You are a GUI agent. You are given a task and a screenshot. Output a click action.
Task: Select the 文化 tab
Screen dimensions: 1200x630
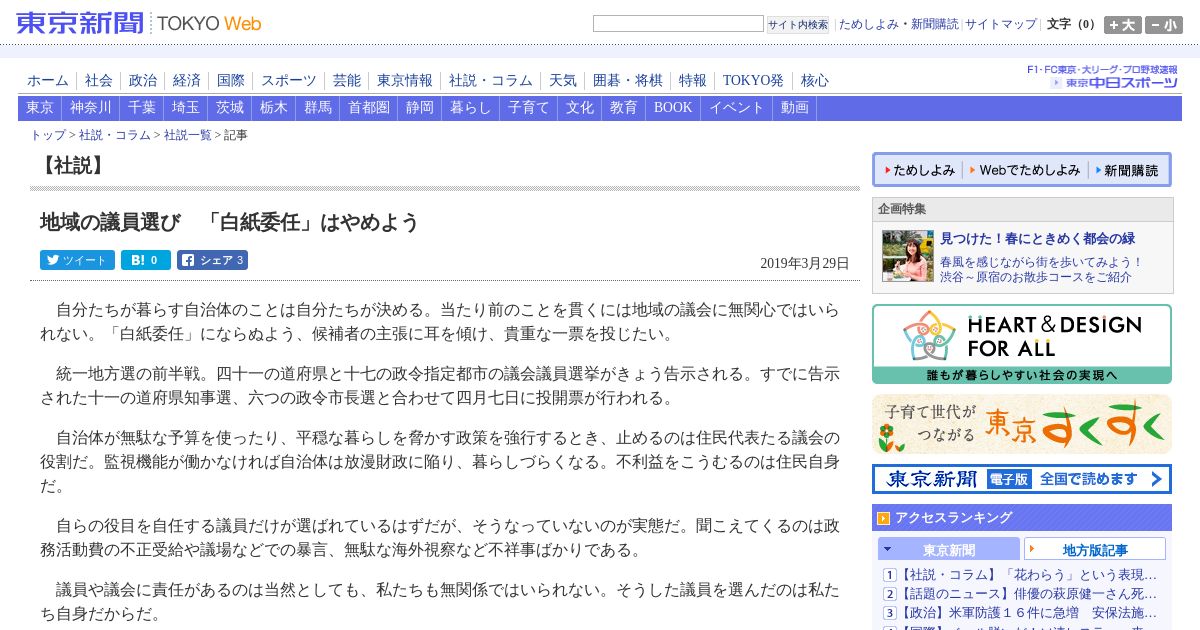pos(580,108)
